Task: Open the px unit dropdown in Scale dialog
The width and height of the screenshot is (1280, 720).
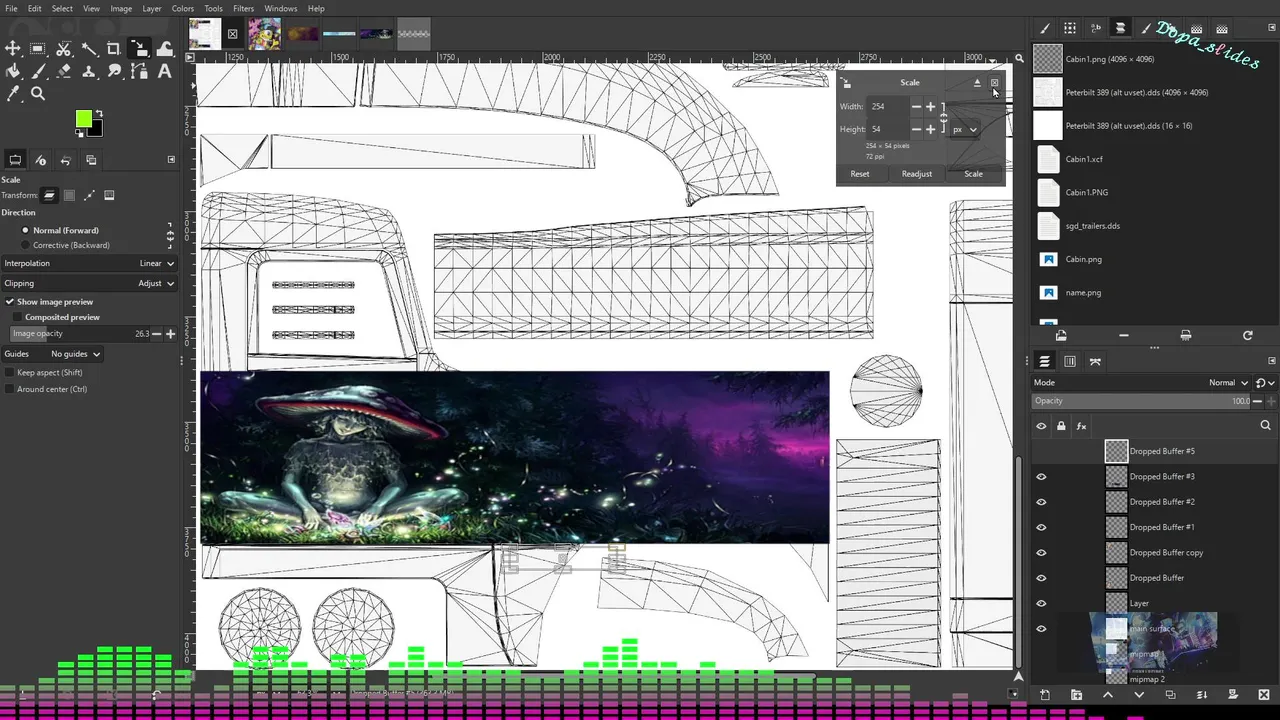Action: [x=964, y=129]
